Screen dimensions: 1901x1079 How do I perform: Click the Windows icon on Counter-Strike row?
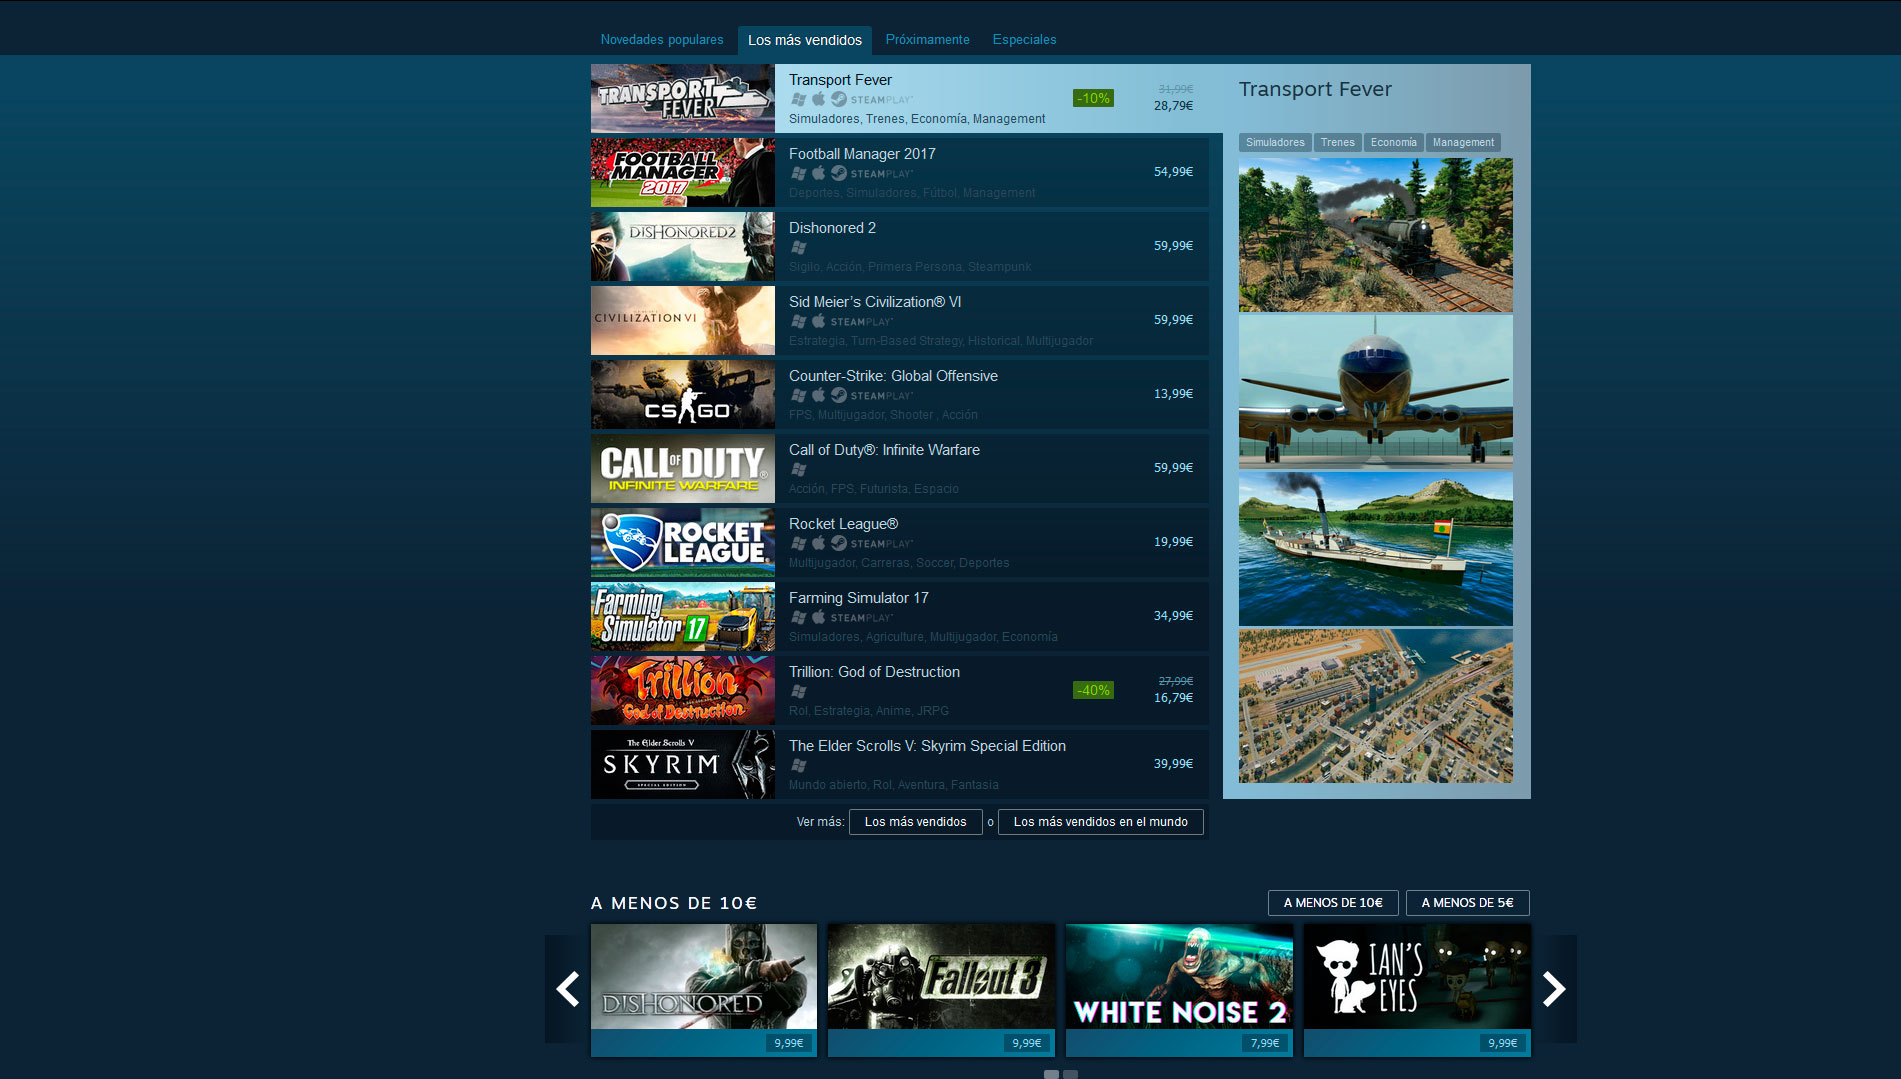point(798,395)
